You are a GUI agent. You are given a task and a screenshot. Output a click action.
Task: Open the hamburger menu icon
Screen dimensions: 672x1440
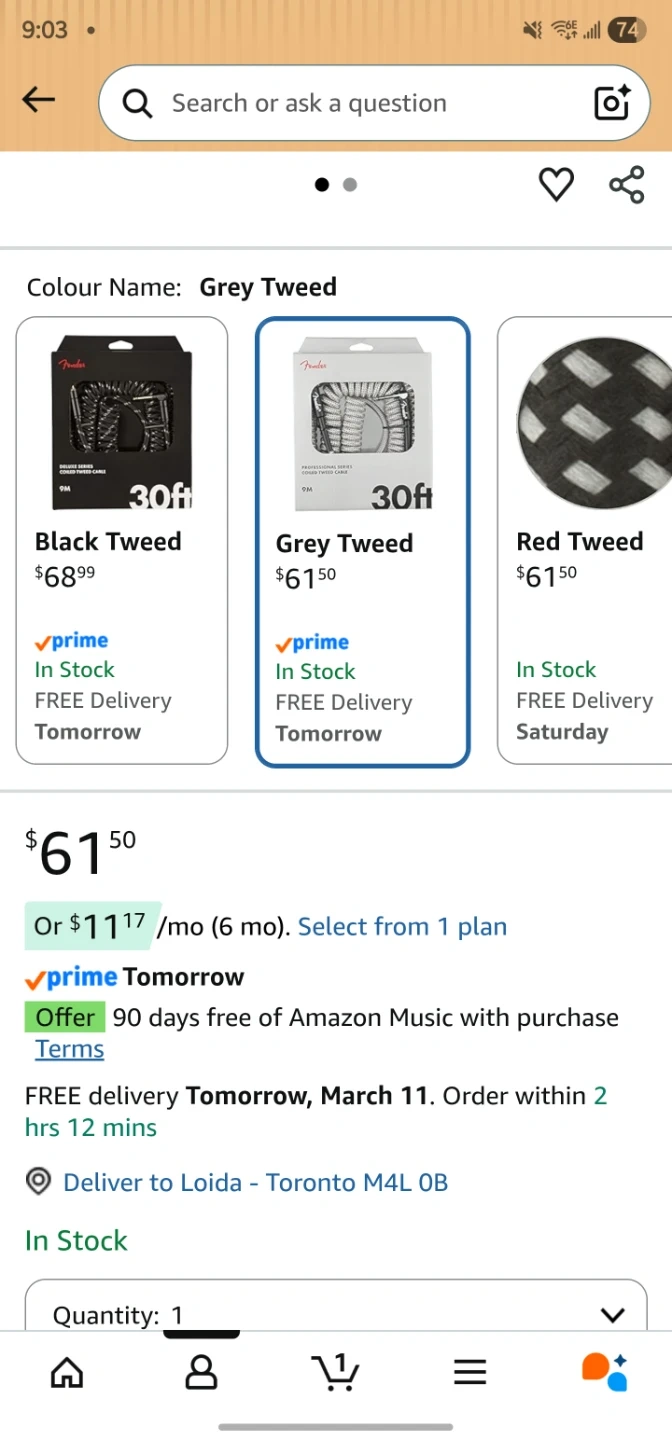click(470, 1373)
